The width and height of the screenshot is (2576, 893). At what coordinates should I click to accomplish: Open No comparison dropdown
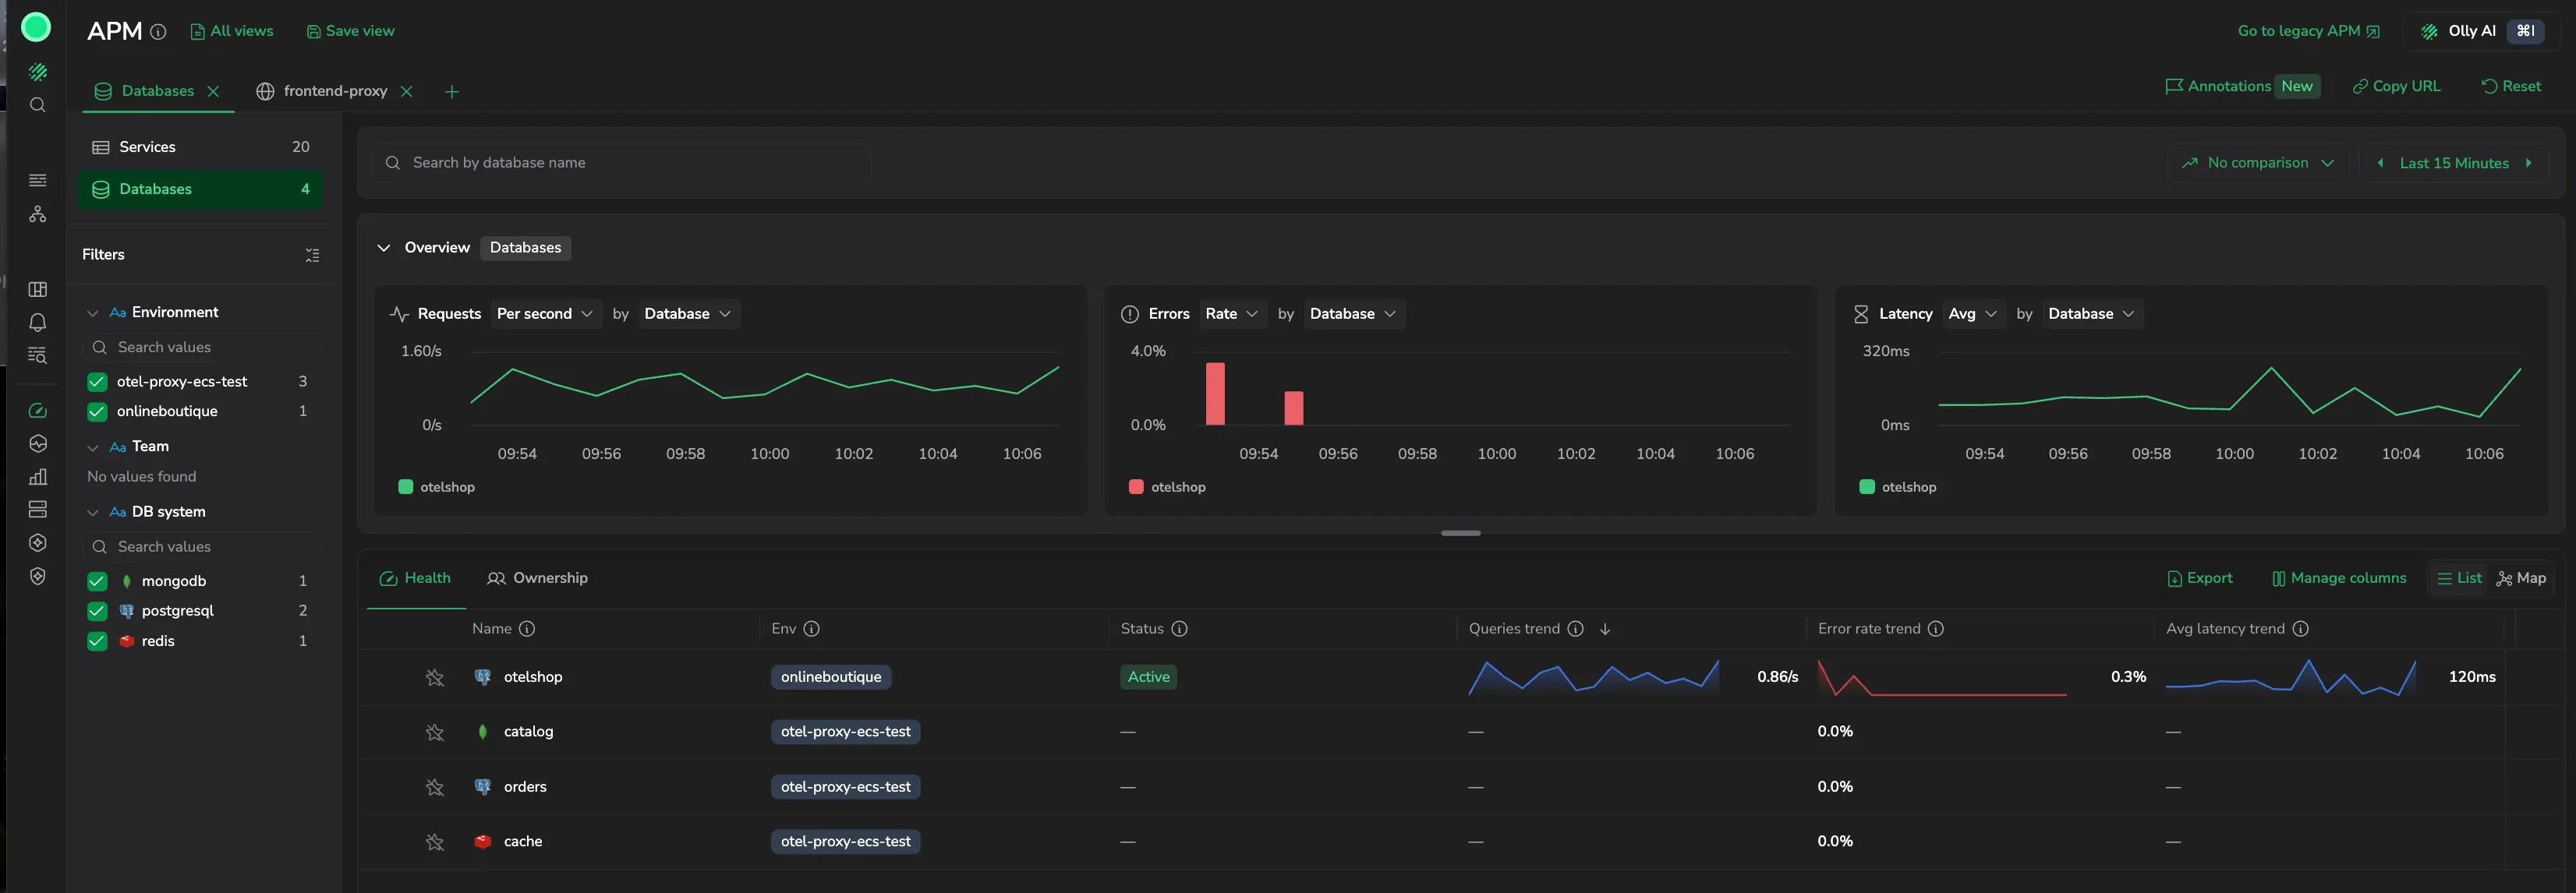point(2256,163)
